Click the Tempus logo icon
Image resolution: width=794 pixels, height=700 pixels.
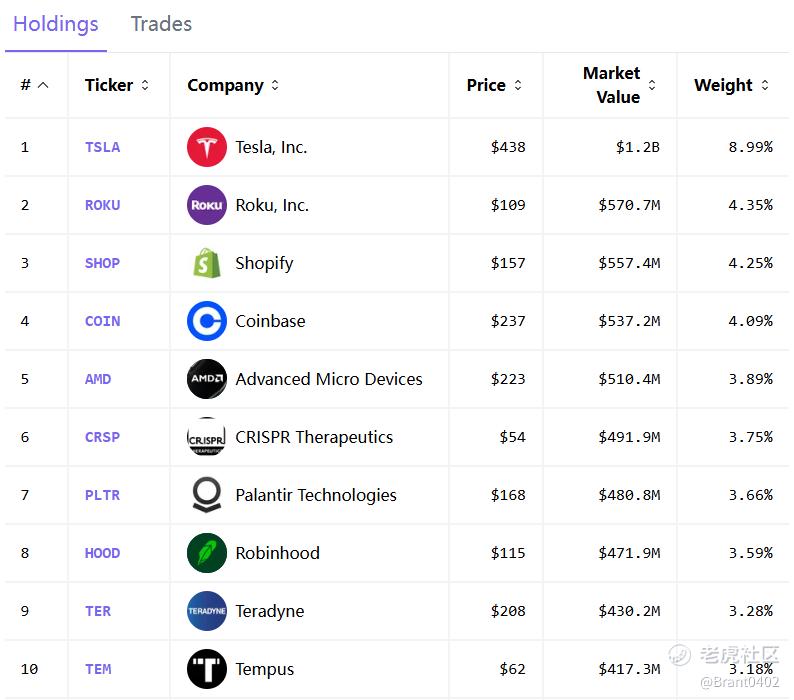click(207, 669)
